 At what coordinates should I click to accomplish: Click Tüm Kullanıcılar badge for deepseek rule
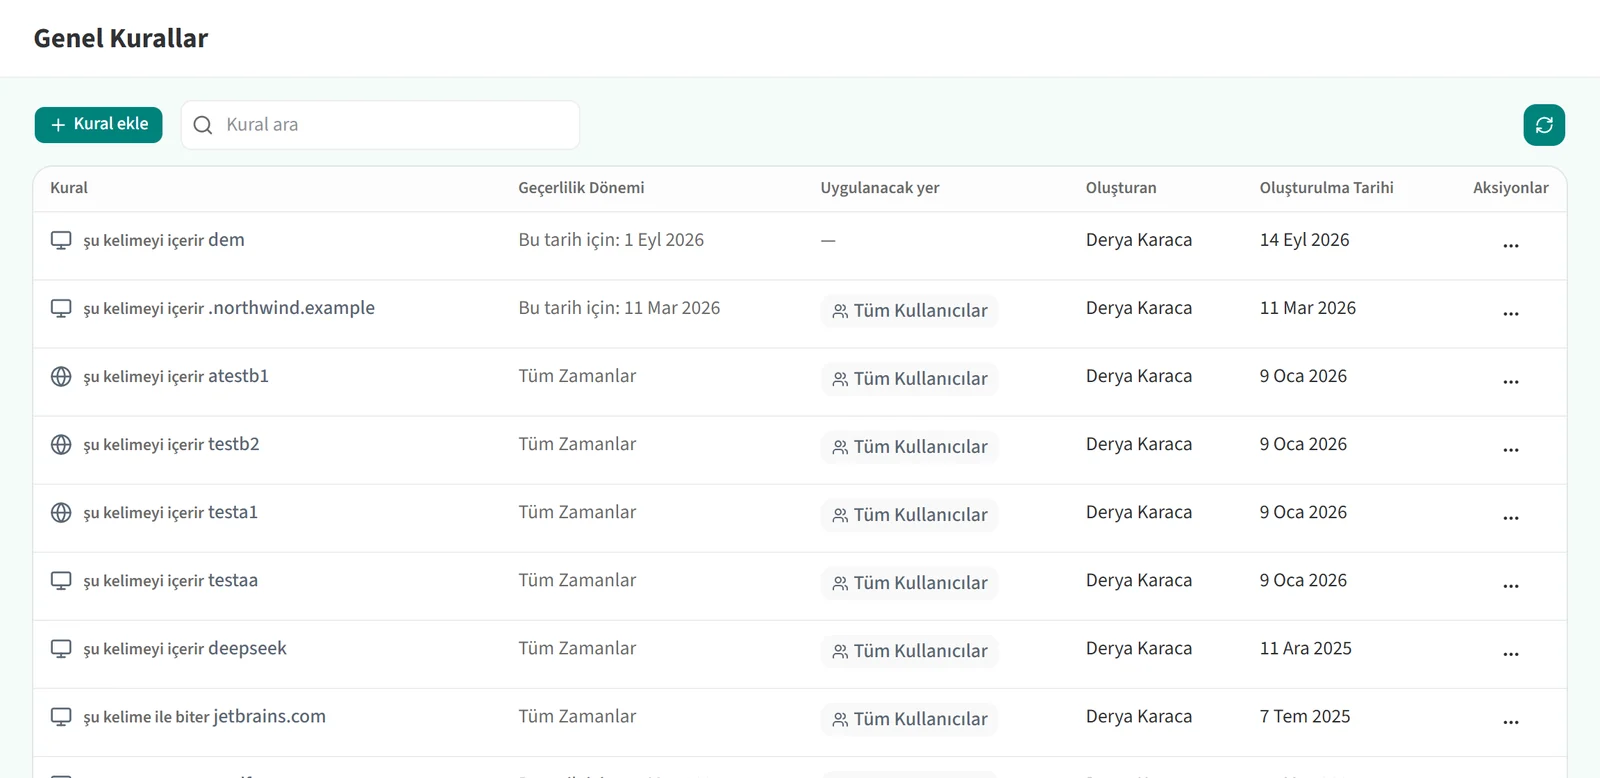(909, 651)
